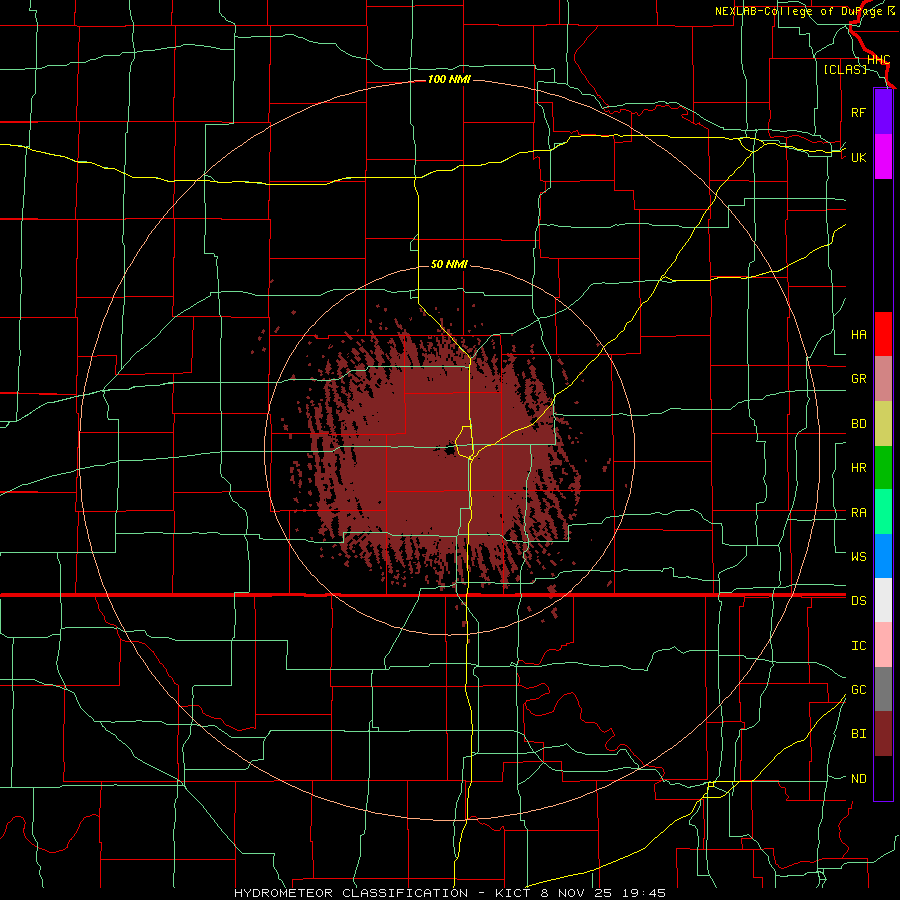
Task: Click the UK legend label
Action: click(858, 157)
